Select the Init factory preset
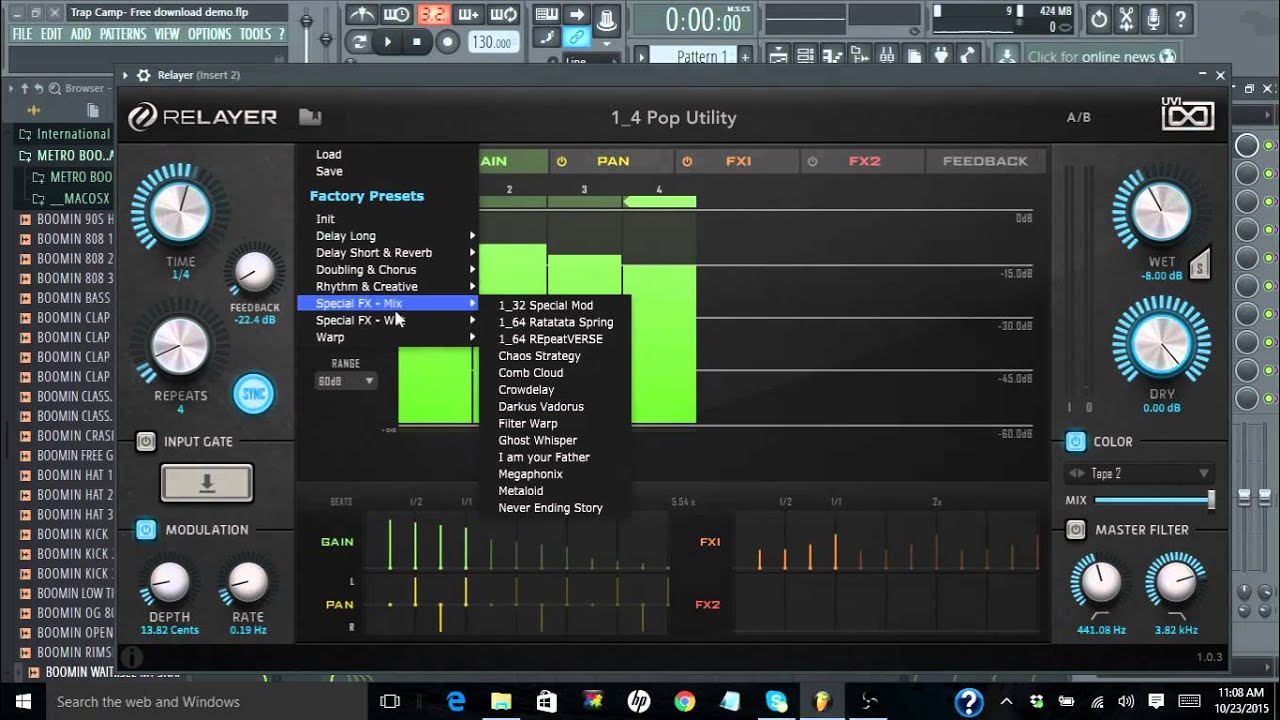1280x720 pixels. point(326,219)
